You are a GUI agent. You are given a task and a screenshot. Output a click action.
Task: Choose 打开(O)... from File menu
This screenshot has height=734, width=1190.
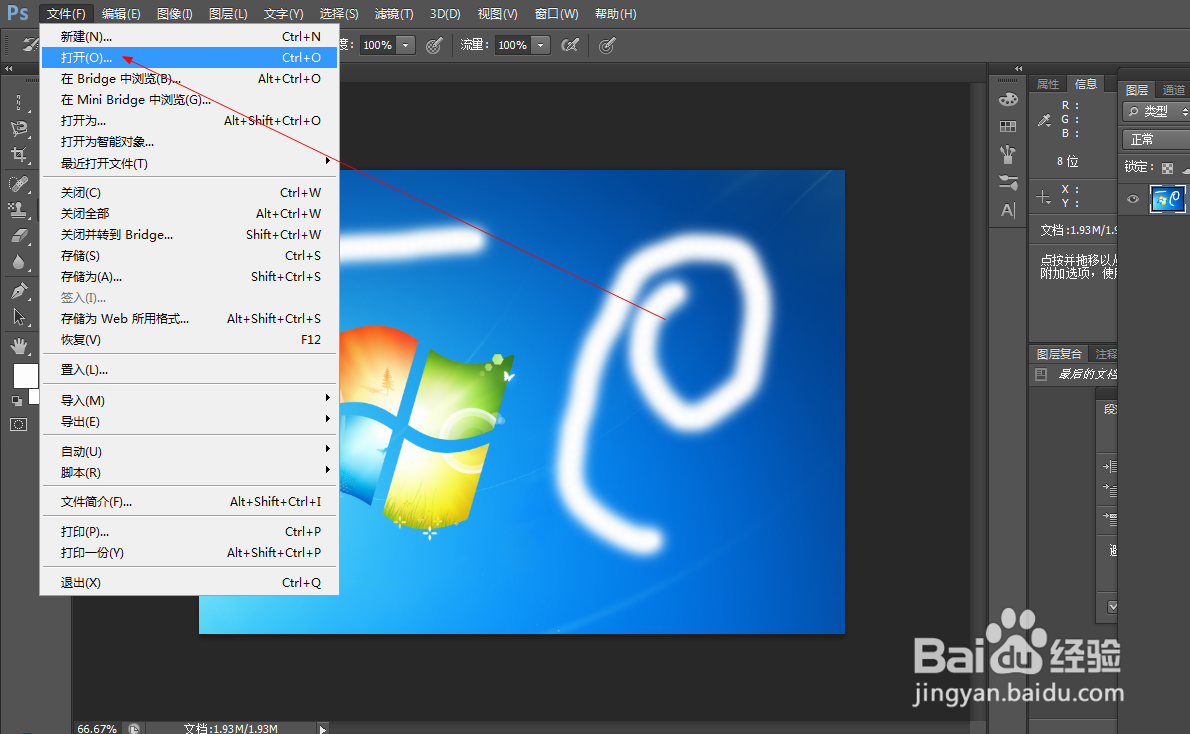point(190,58)
